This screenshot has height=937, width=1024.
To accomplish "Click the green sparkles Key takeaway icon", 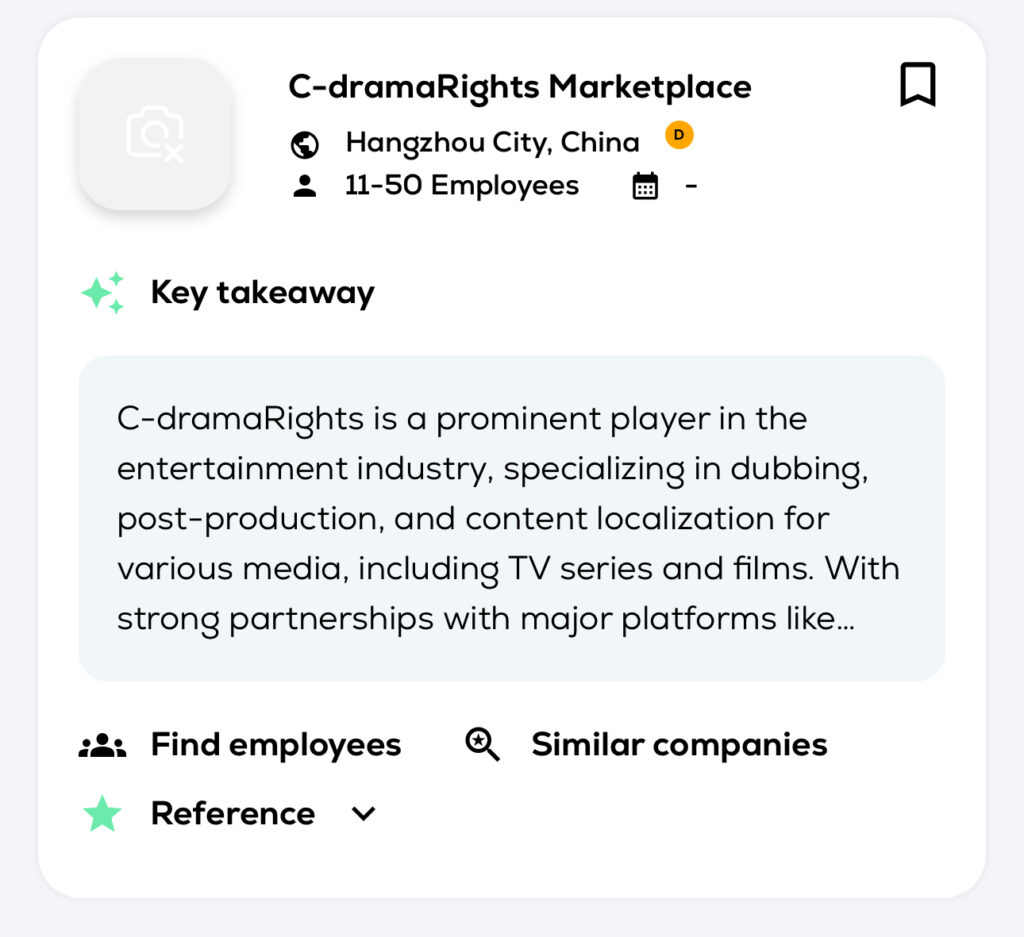I will (x=103, y=293).
